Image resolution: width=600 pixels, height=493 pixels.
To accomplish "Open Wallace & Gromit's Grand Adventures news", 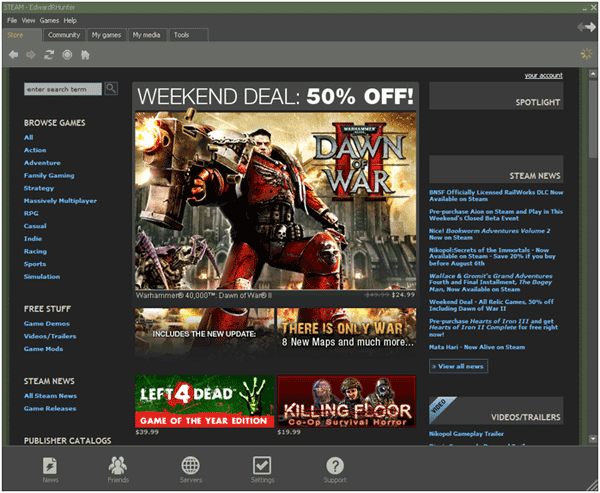I will coord(491,282).
